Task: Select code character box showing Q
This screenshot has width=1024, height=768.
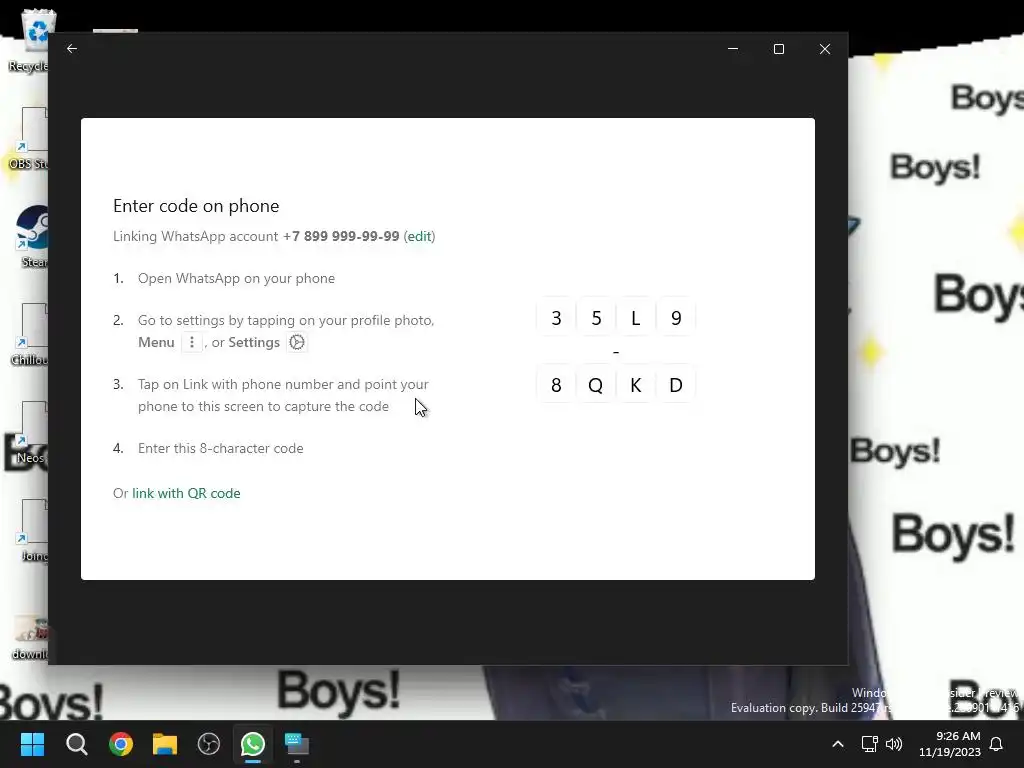Action: [596, 385]
